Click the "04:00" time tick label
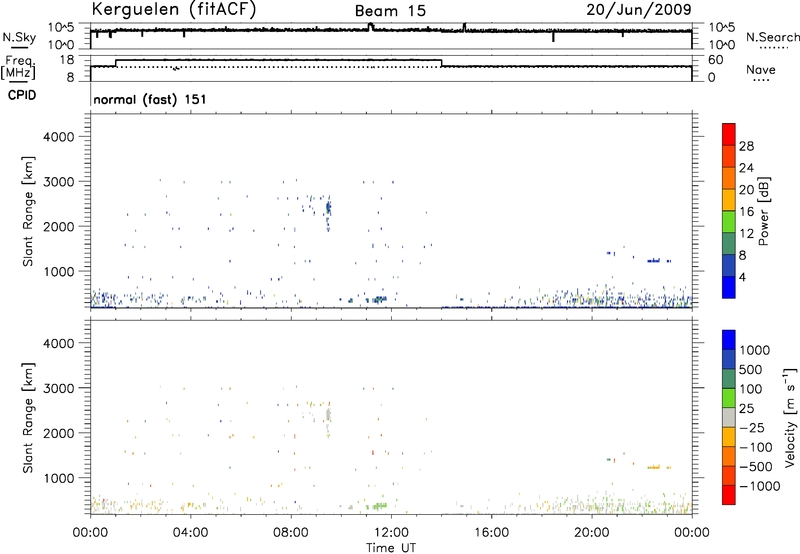Image resolution: width=800 pixels, height=554 pixels. point(190,533)
